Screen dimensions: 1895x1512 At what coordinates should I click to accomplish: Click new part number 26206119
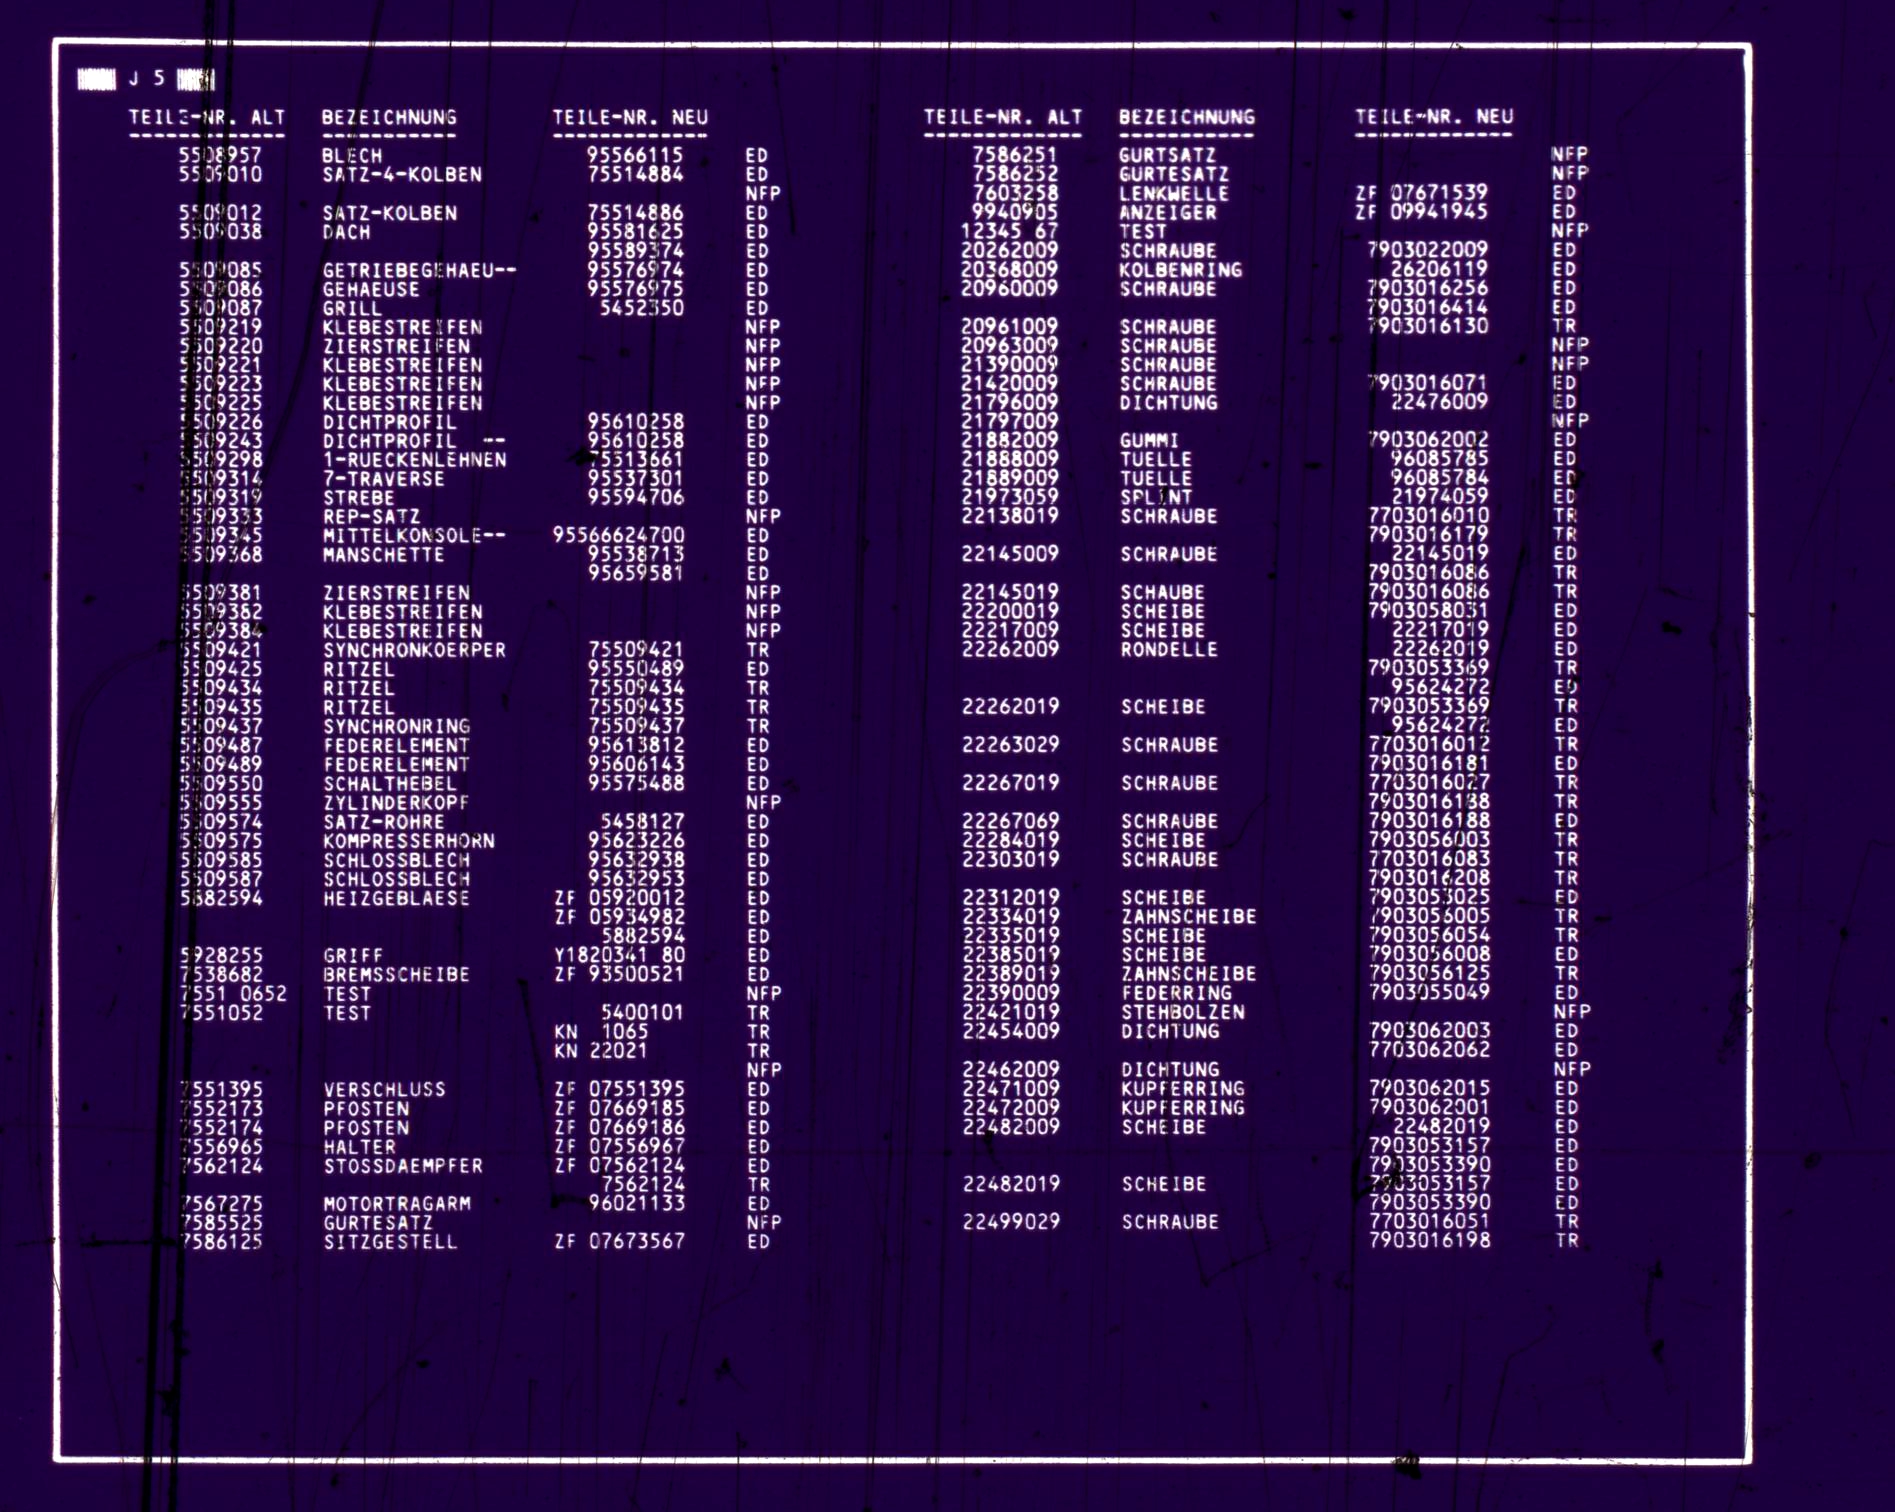(x=1439, y=269)
